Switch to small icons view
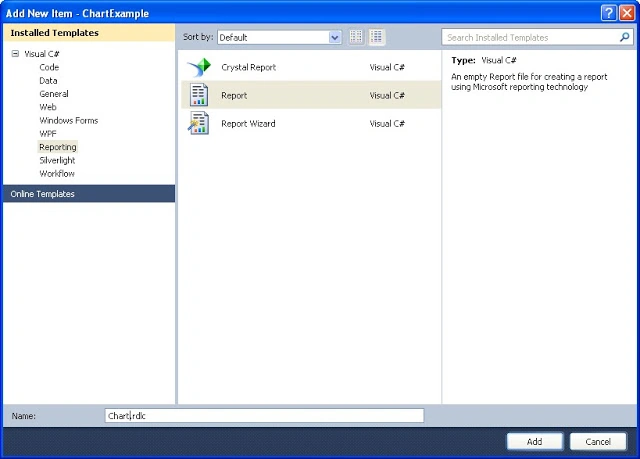640x459 pixels. 356,37
